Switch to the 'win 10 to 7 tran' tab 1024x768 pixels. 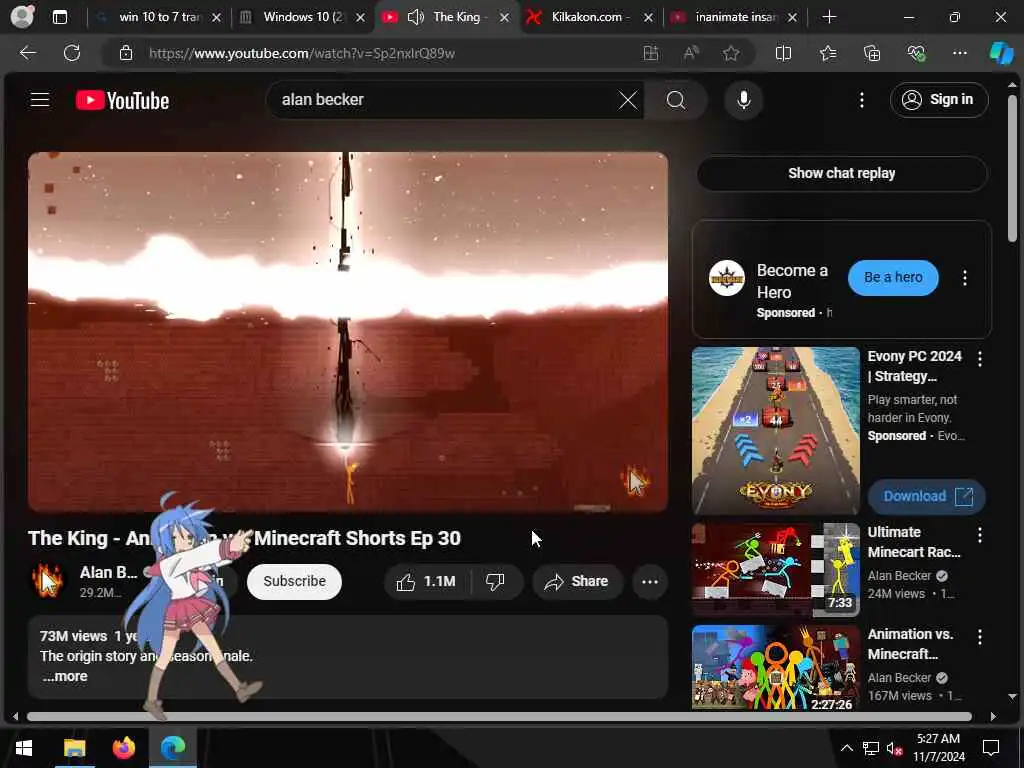(161, 17)
